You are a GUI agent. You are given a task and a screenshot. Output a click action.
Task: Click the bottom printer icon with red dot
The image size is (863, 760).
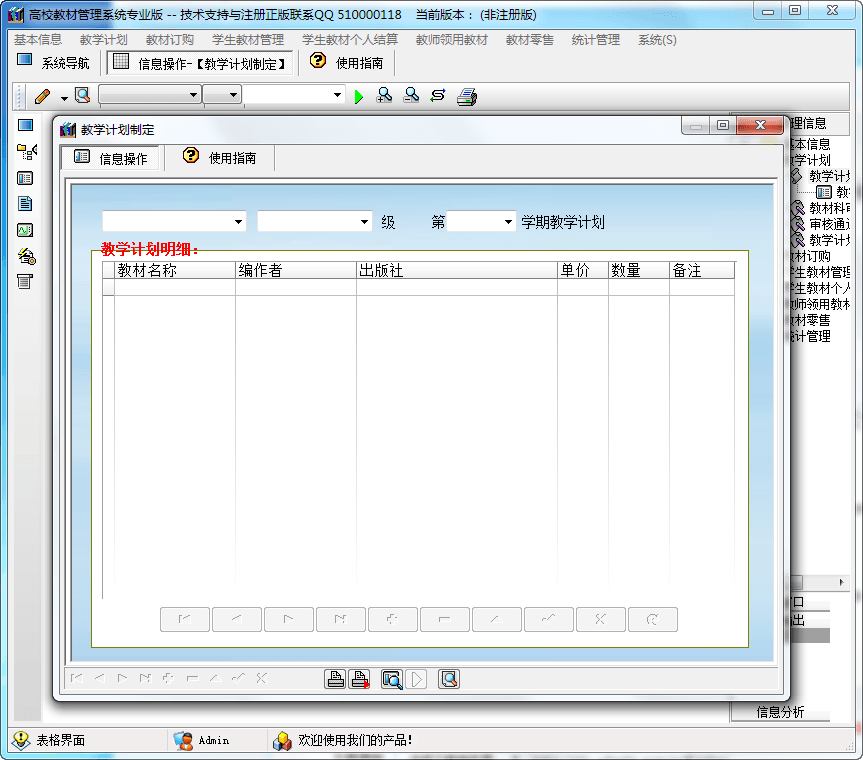pyautogui.click(x=360, y=679)
